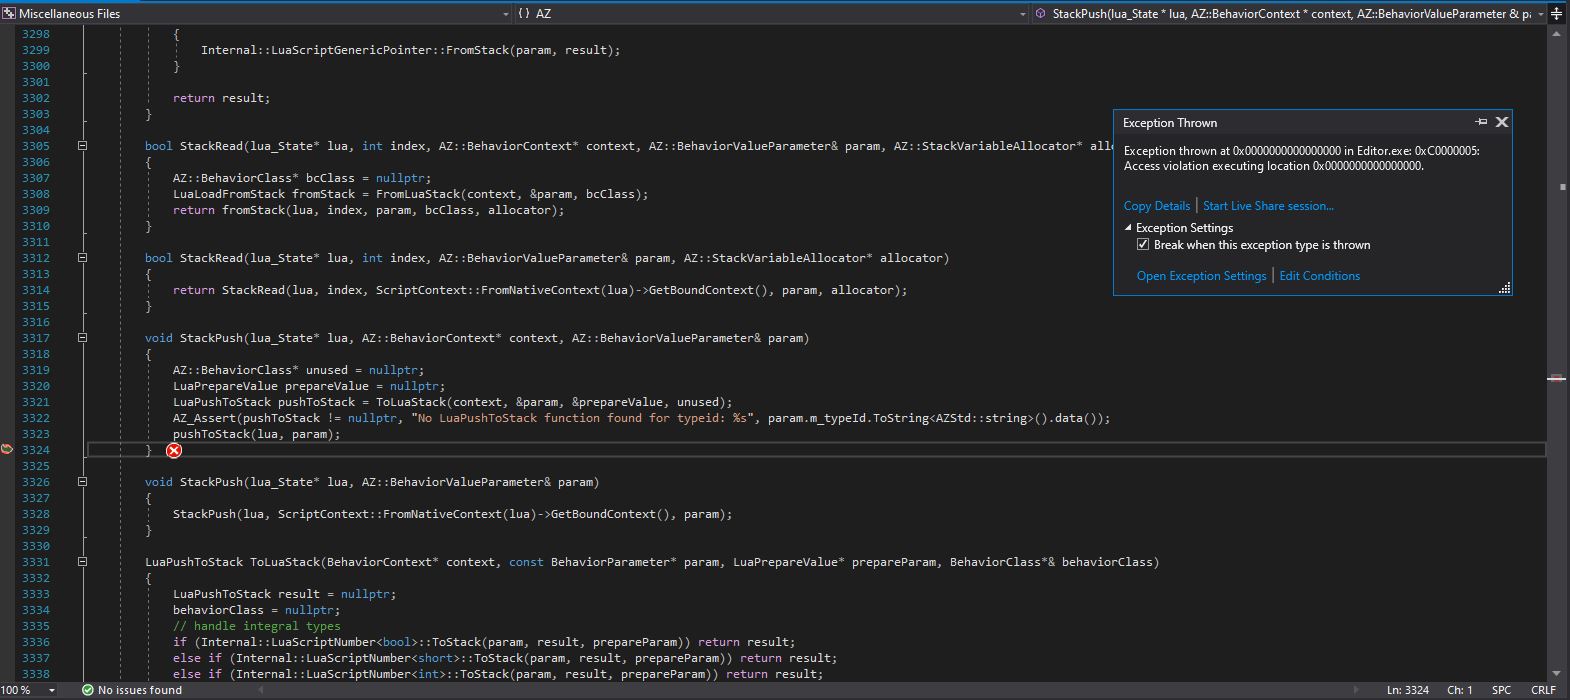
Task: Click the Copy Details link
Action: click(x=1157, y=206)
